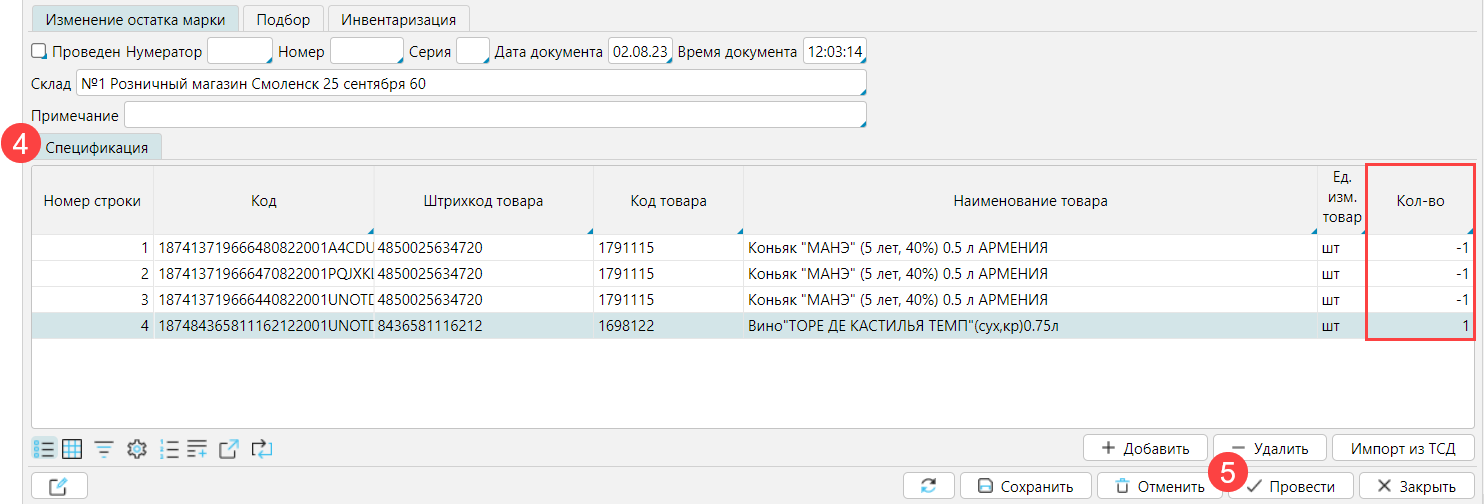Open the filter icon below table

coord(103,449)
